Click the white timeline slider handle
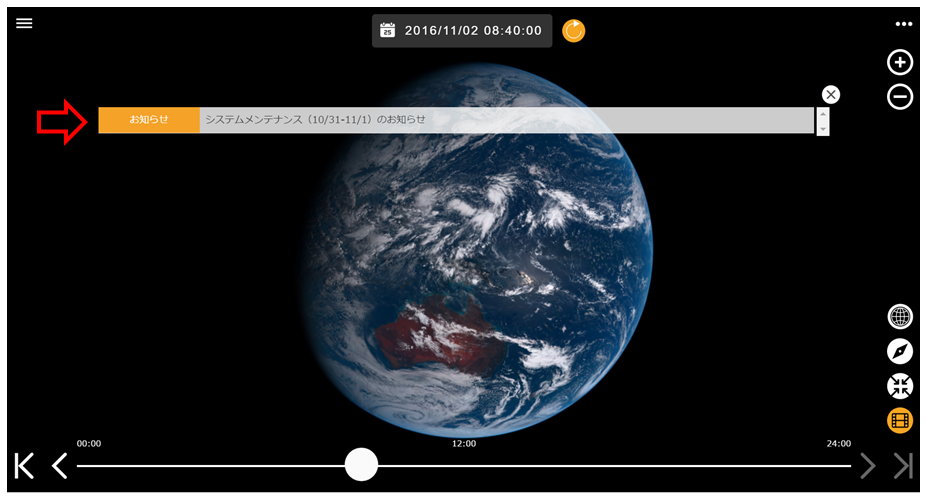The height and width of the screenshot is (500, 927). pos(361,464)
